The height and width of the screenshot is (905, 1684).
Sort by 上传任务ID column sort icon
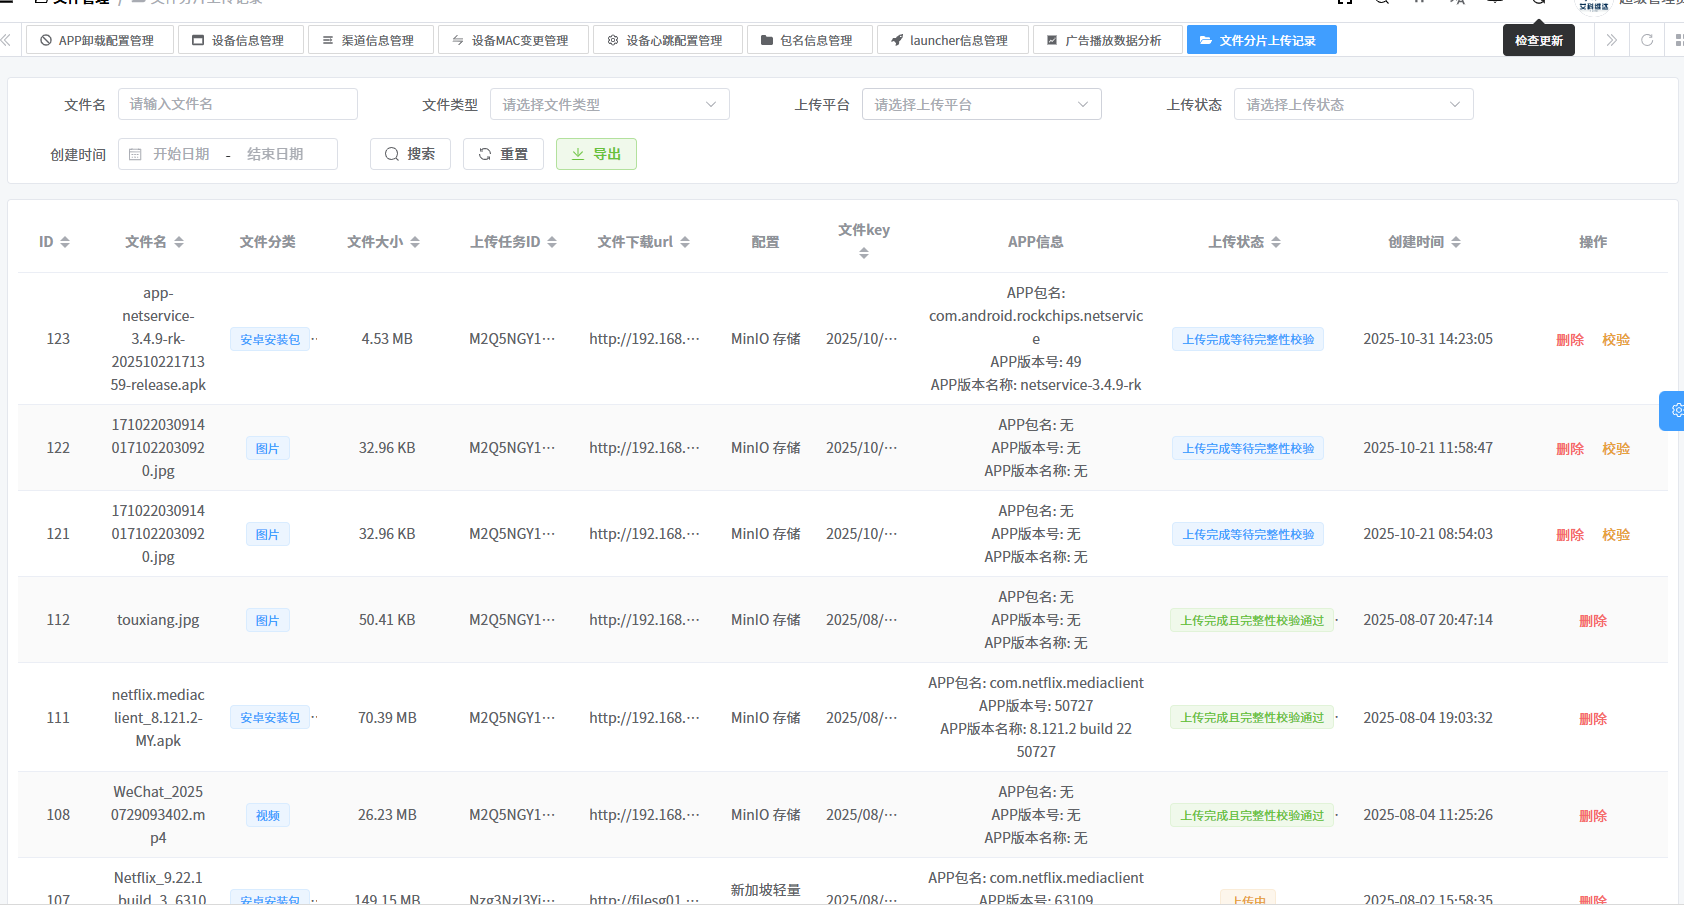(x=552, y=242)
